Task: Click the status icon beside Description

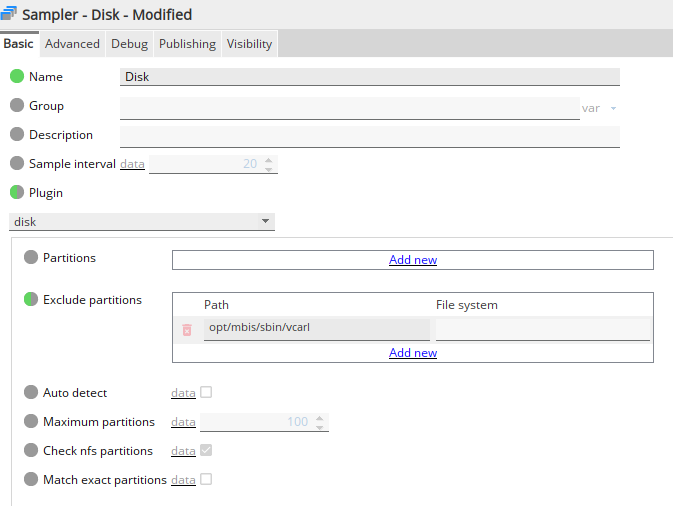Action: tap(17, 135)
